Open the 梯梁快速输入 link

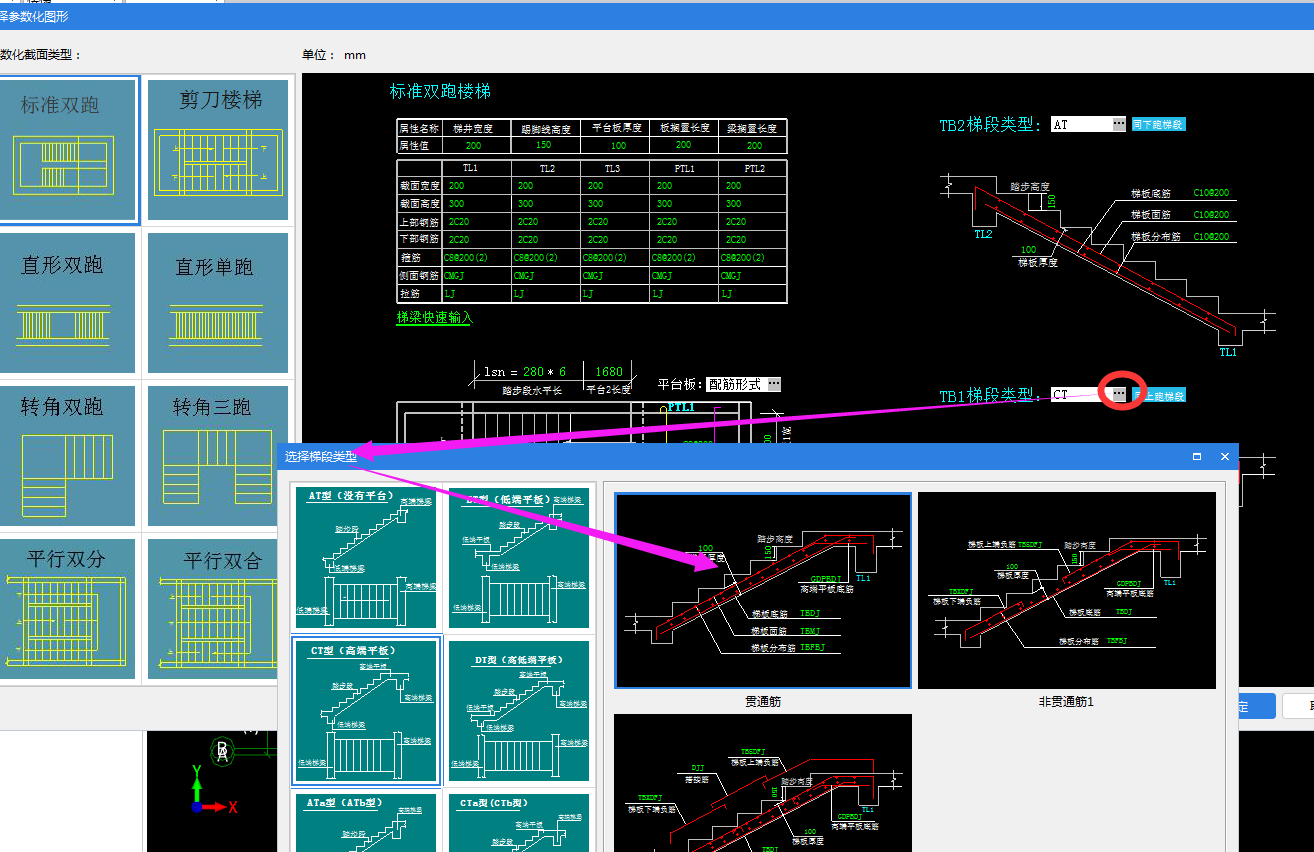434,317
